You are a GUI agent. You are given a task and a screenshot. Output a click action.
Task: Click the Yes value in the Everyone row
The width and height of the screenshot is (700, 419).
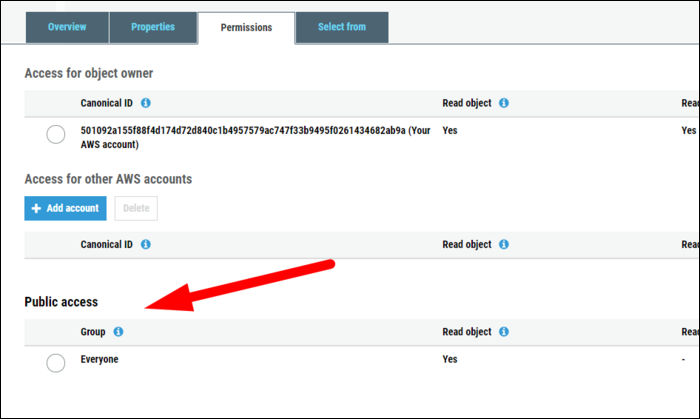coord(450,359)
